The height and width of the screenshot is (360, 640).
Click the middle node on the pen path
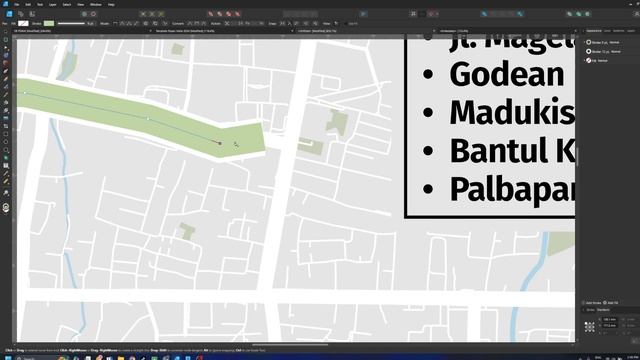point(148,119)
